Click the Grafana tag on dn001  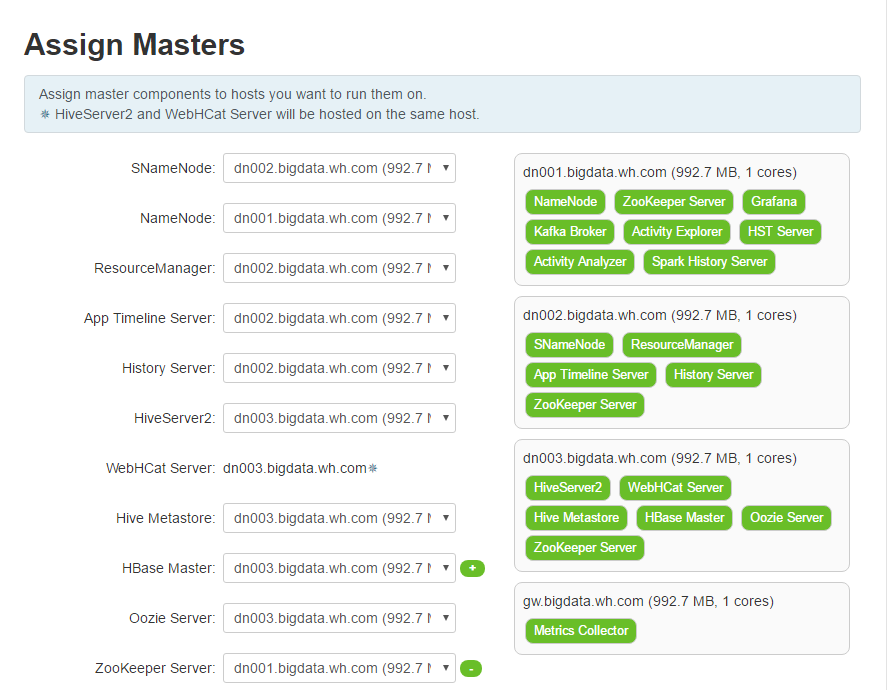pos(773,202)
